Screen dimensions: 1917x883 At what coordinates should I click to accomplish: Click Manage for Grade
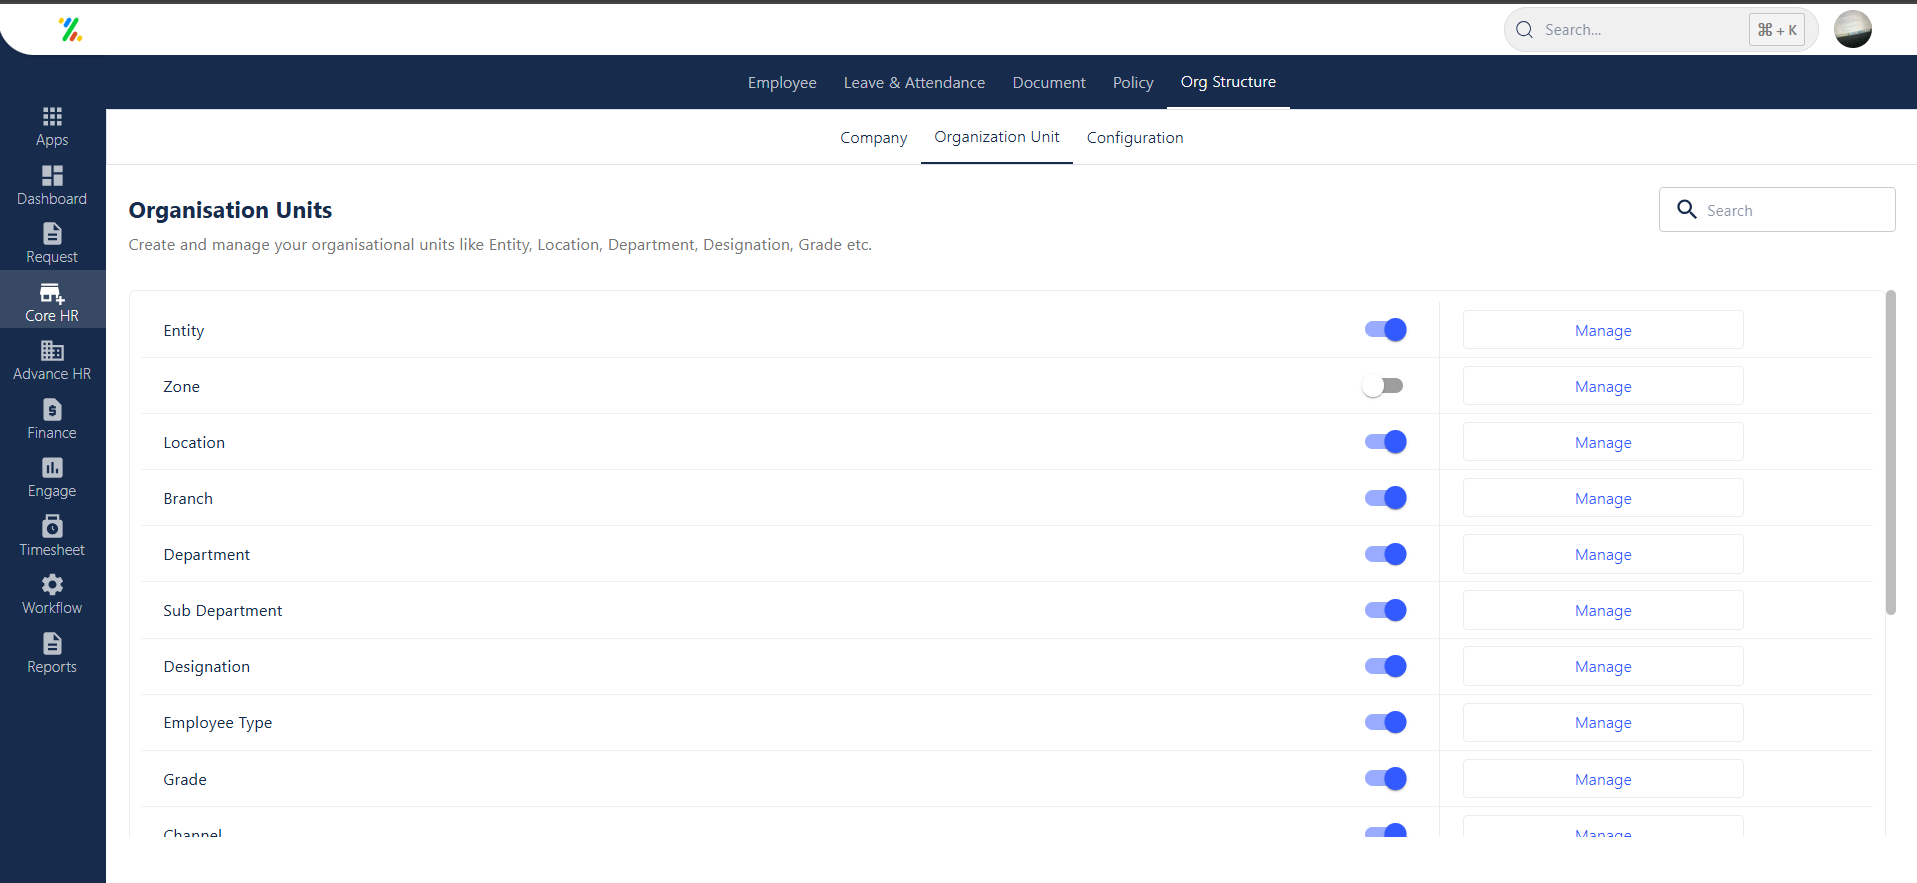[x=1603, y=779]
